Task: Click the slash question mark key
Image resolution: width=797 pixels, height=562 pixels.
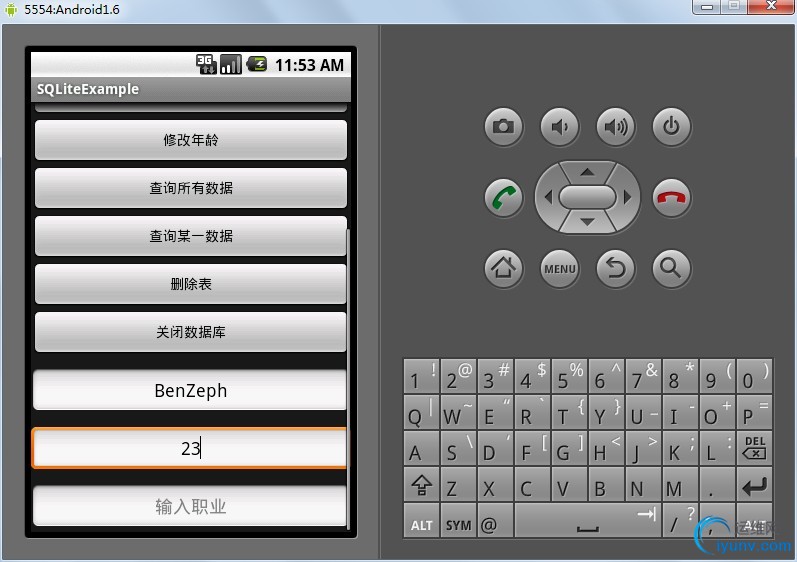Action: click(x=680, y=521)
